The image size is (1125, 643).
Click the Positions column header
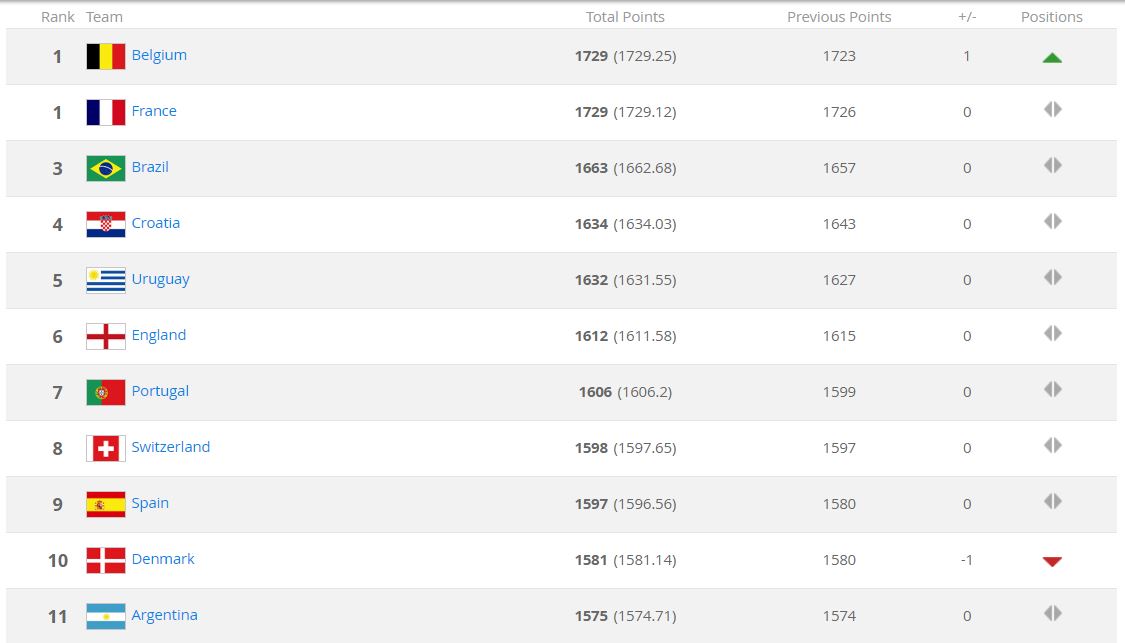(x=1051, y=17)
